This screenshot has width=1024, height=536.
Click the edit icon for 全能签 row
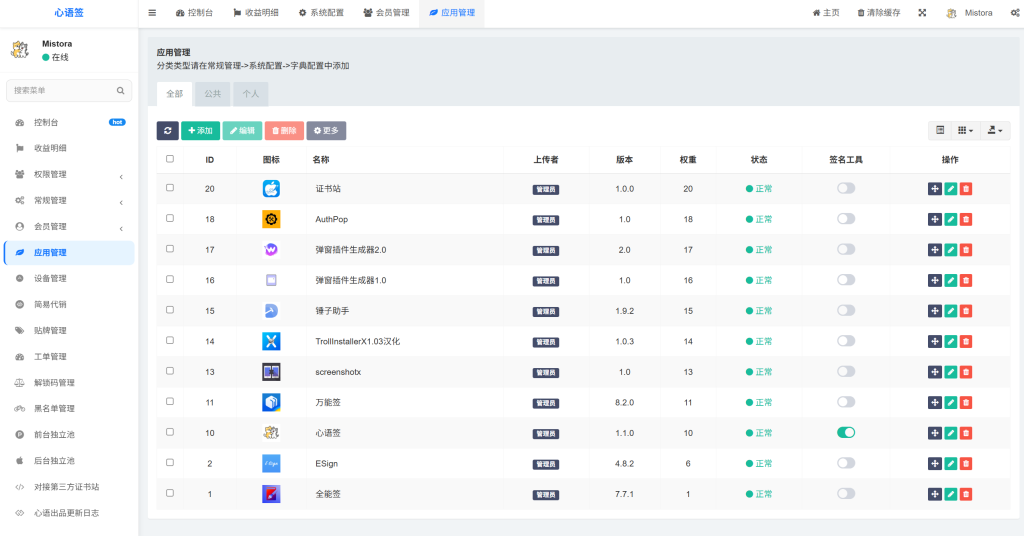[950, 494]
